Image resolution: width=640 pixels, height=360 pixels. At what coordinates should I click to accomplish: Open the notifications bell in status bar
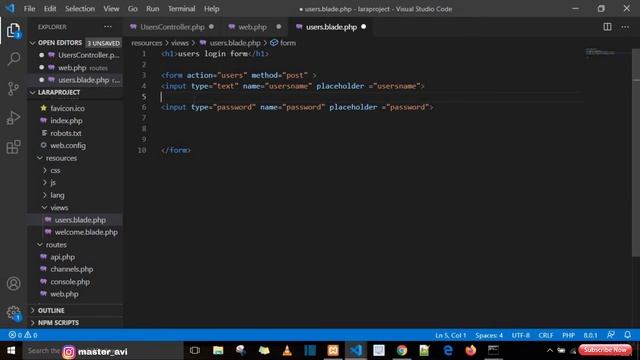click(627, 335)
